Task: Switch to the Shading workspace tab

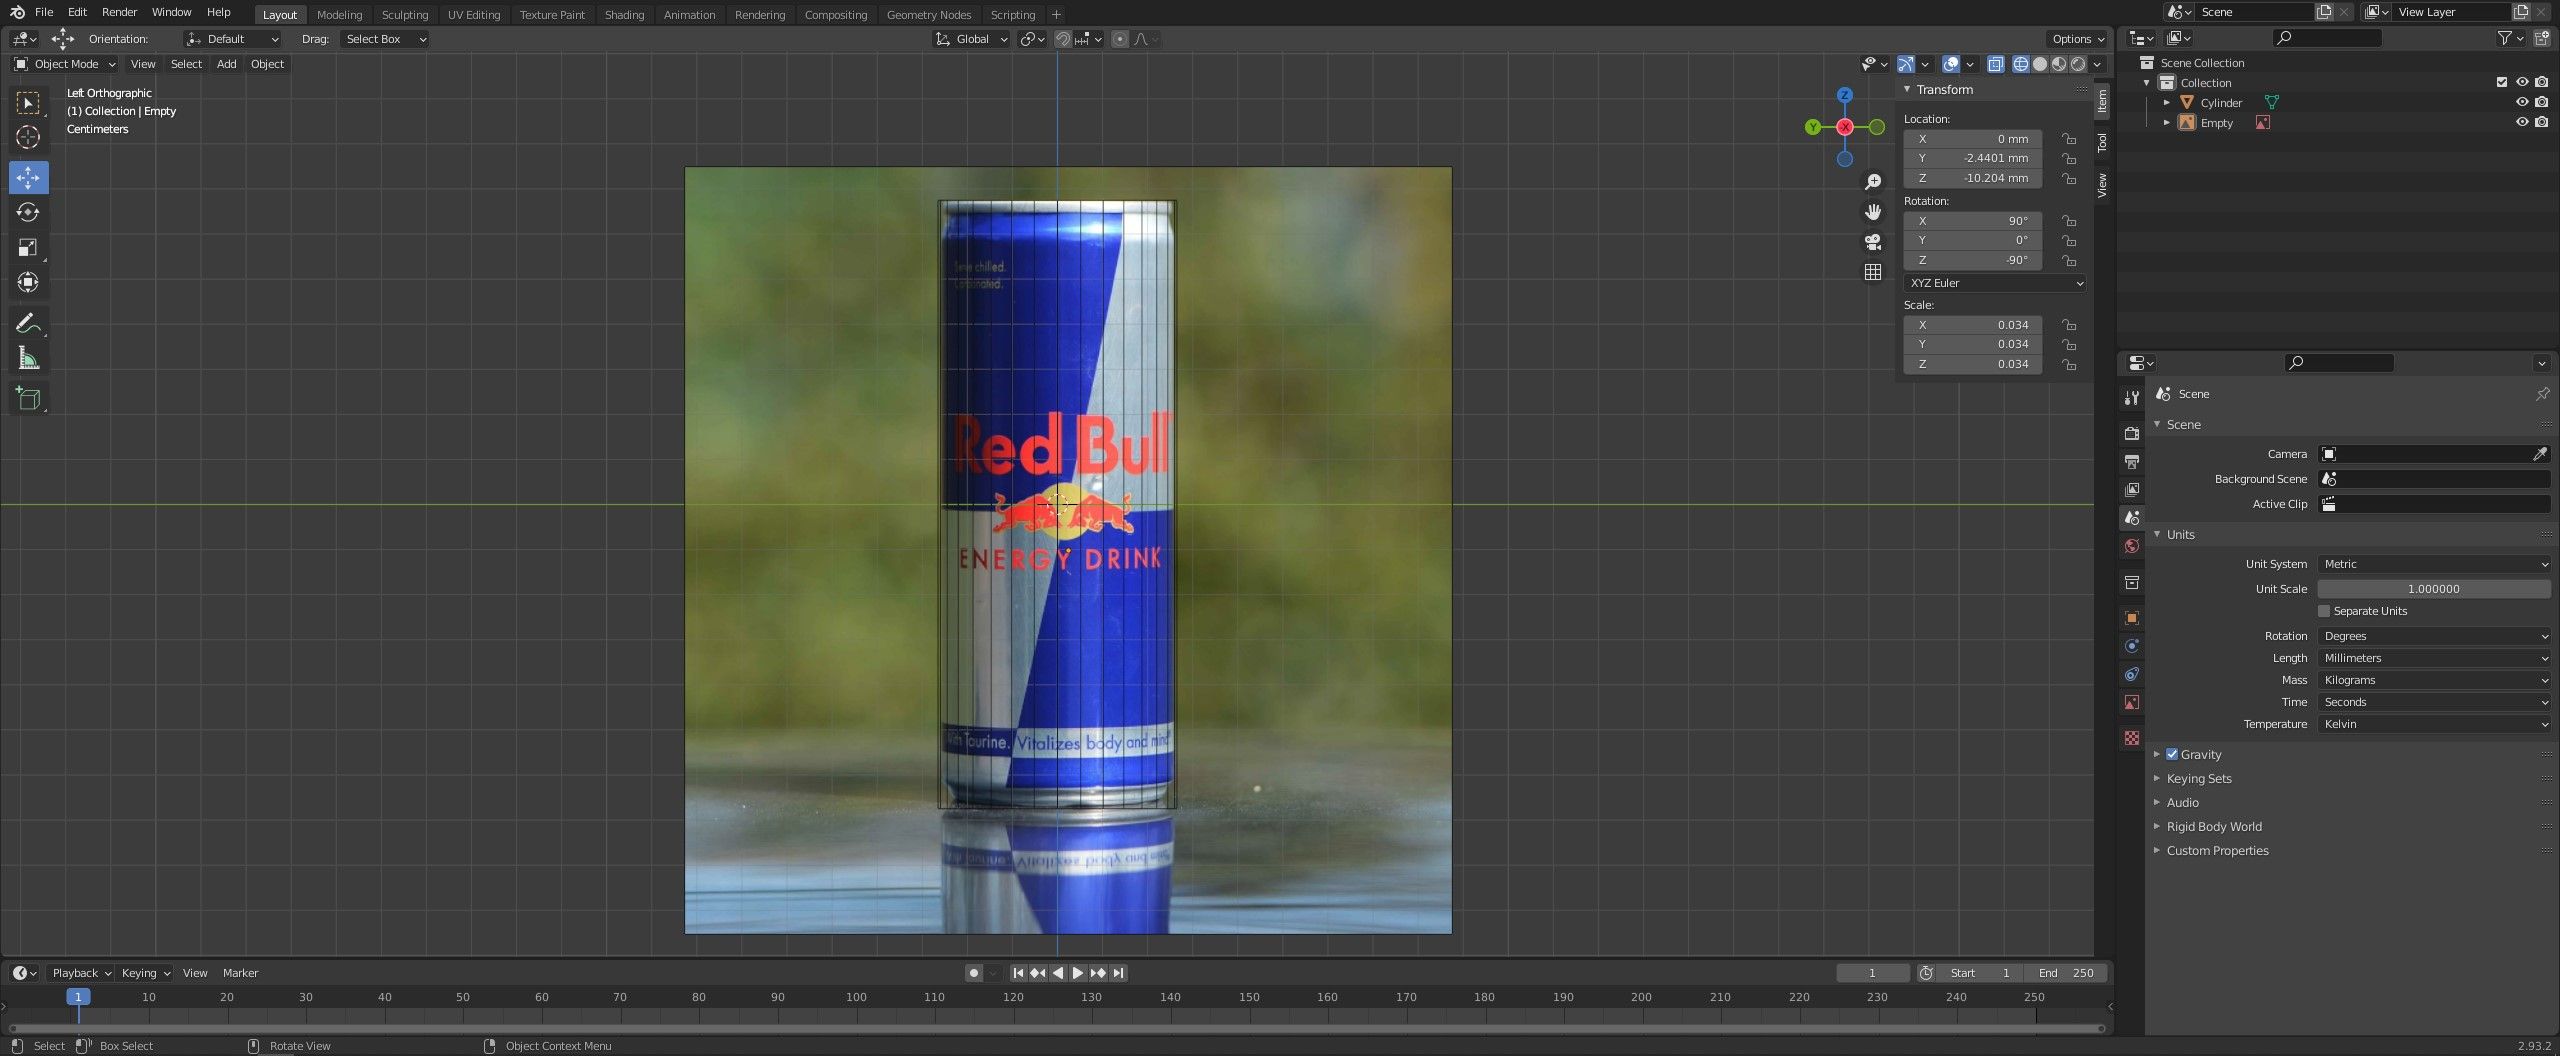Action: click(x=624, y=15)
